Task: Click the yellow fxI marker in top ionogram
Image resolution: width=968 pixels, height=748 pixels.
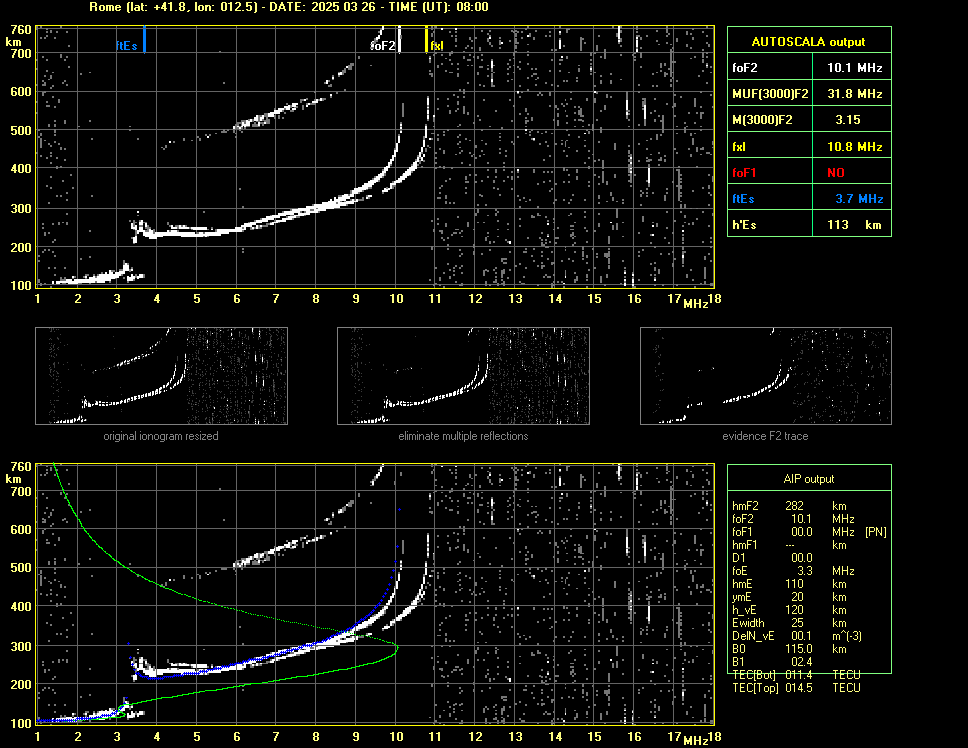Action: pyautogui.click(x=427, y=39)
